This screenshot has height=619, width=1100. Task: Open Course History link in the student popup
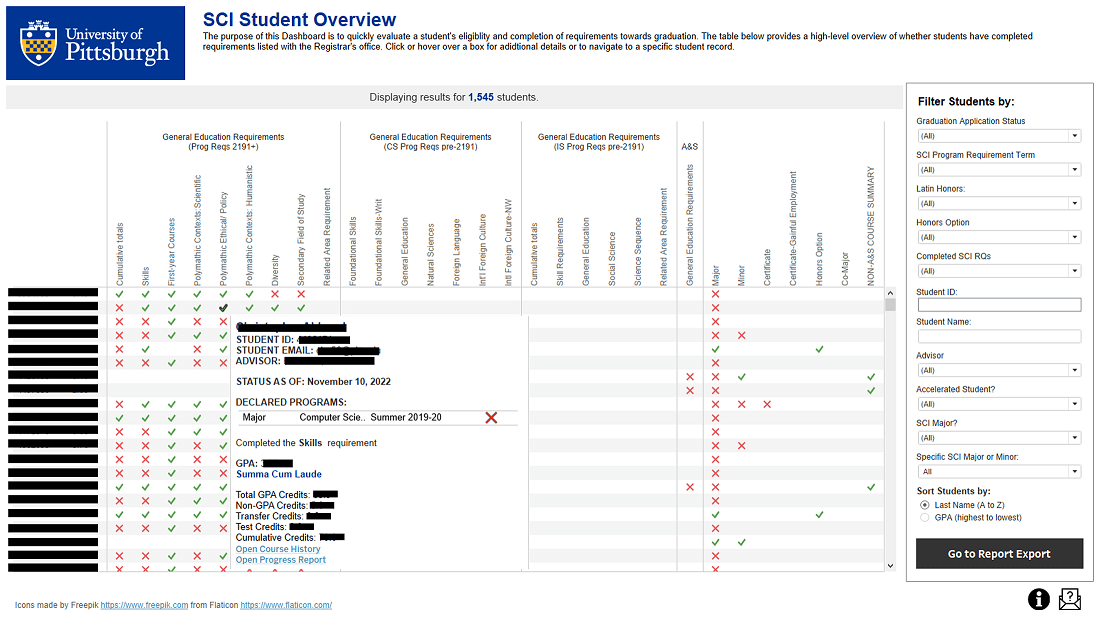[x=277, y=548]
